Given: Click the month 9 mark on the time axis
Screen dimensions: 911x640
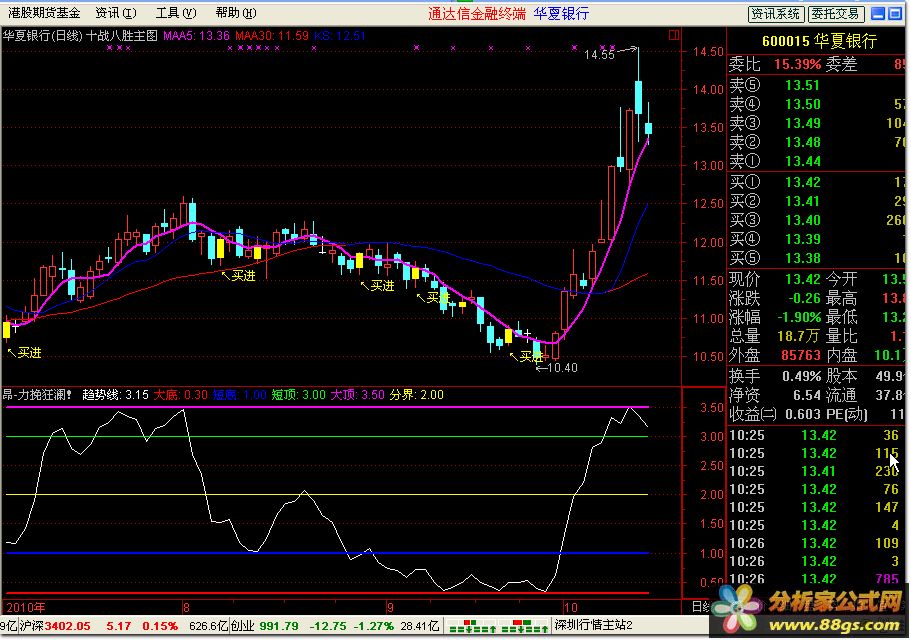Looking at the screenshot, I should pyautogui.click(x=390, y=607).
